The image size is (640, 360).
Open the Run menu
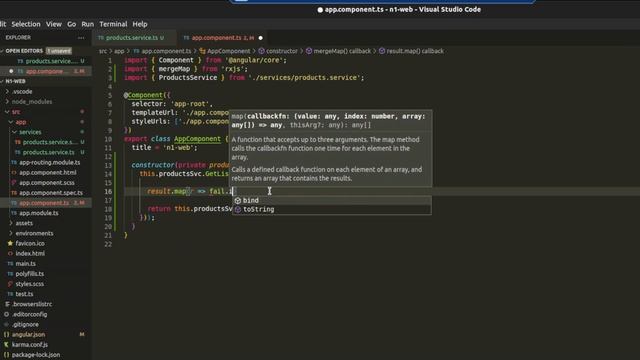coord(87,24)
